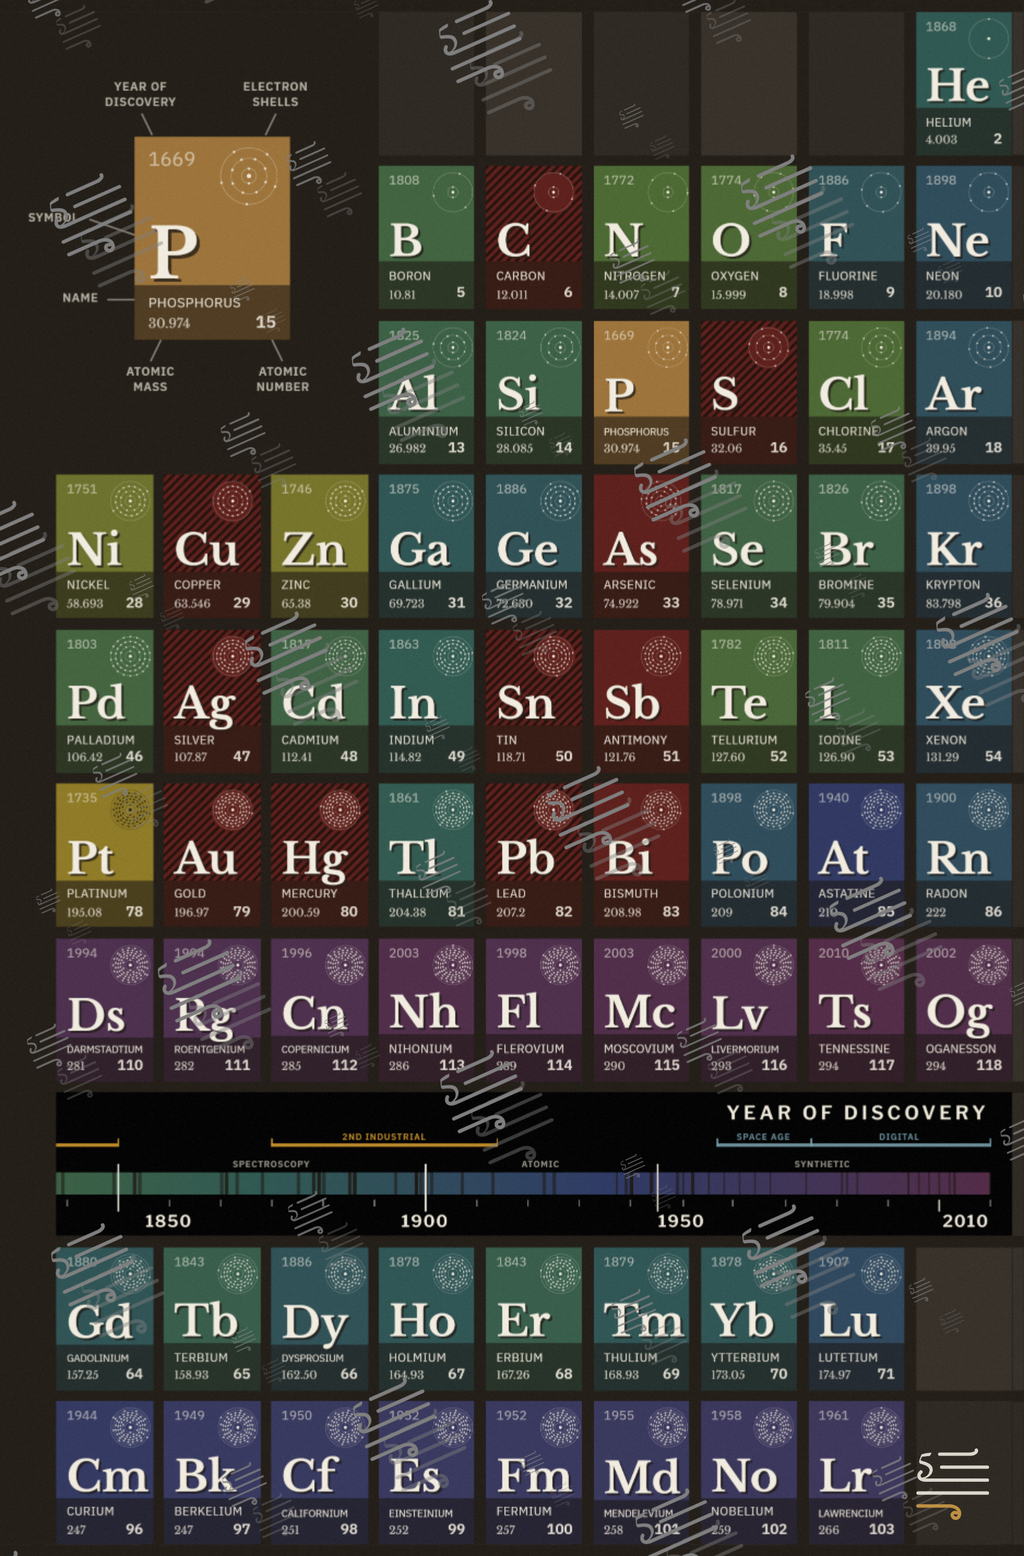The width and height of the screenshot is (1024, 1556).
Task: Choose the Tin element tile
Action: click(534, 701)
